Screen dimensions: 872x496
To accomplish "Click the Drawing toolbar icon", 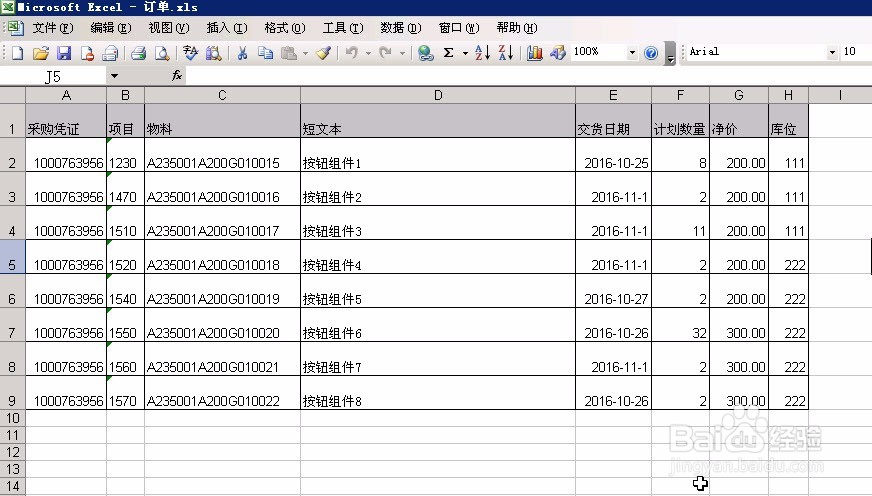I will point(558,53).
